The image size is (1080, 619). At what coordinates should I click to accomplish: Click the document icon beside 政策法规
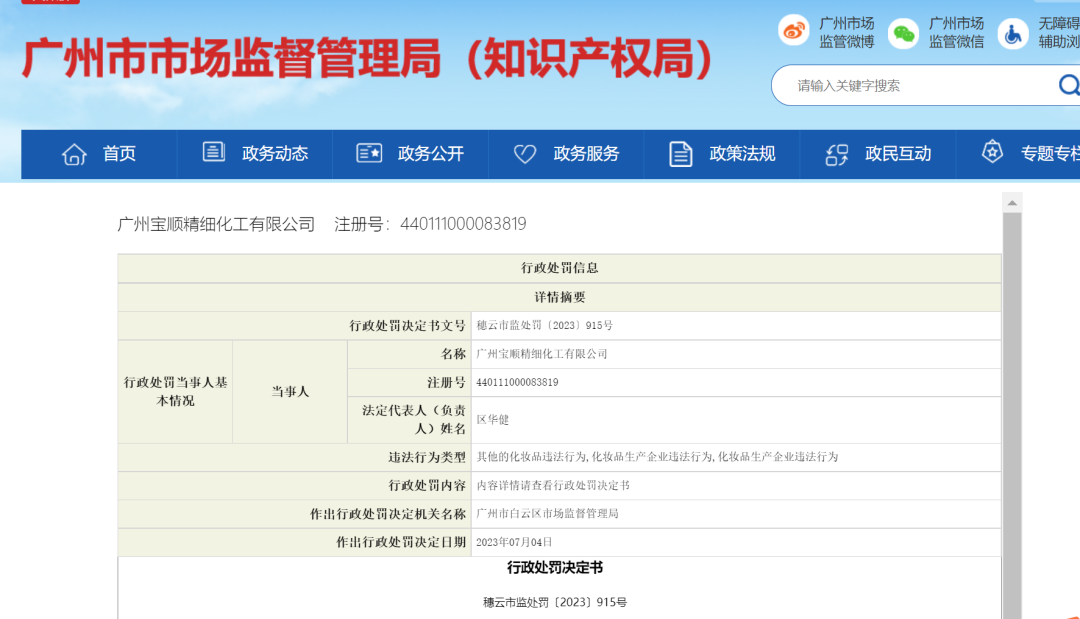point(681,154)
